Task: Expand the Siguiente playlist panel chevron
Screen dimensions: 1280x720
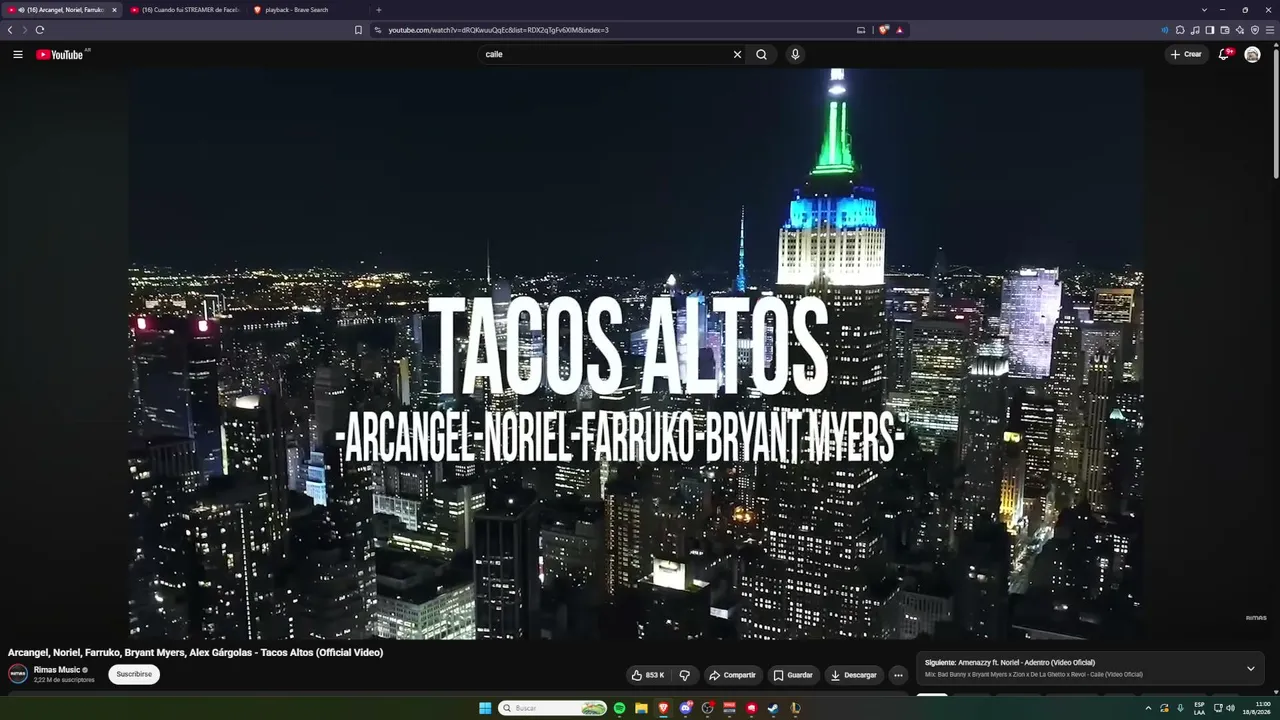Action: [x=1250, y=668]
